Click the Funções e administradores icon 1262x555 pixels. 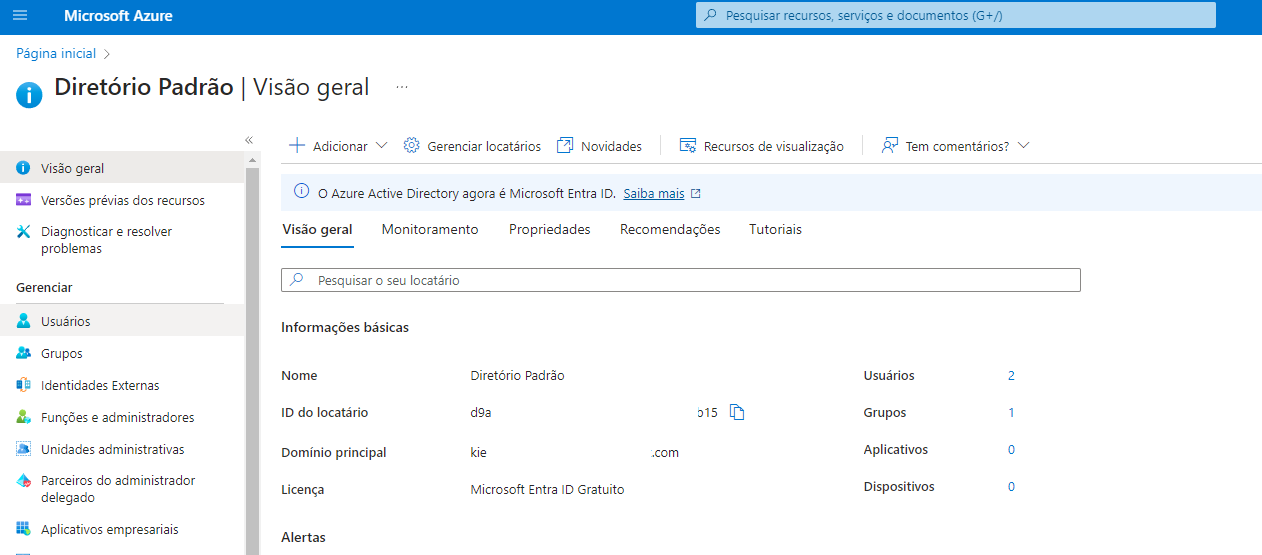(23, 417)
